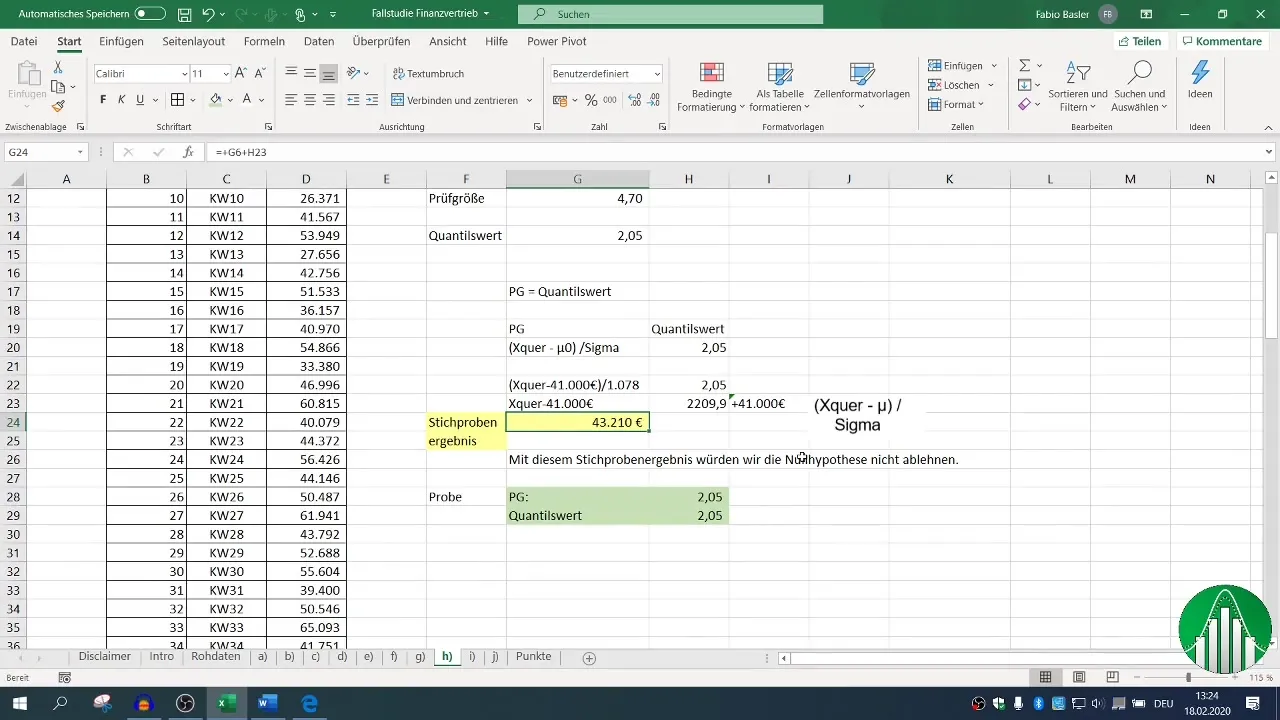
Task: Click the thousands separator 000 icon
Action: click(610, 100)
